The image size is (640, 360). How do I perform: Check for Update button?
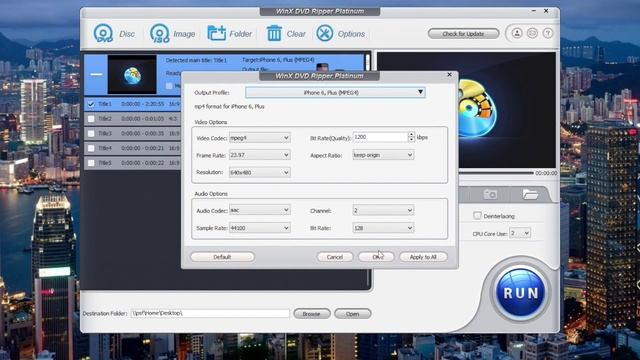click(463, 33)
